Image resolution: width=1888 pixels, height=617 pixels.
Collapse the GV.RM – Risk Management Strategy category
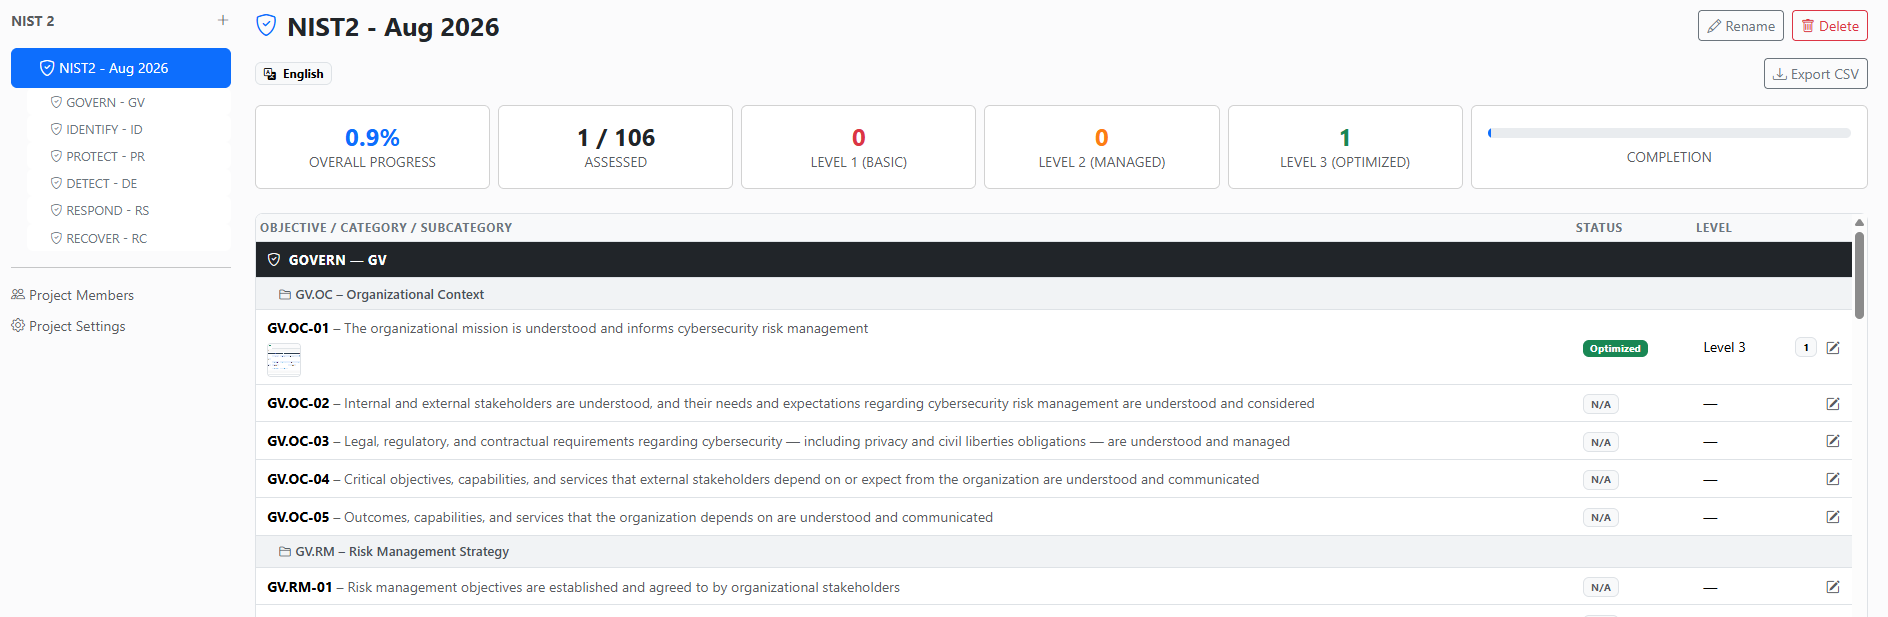point(1054,552)
